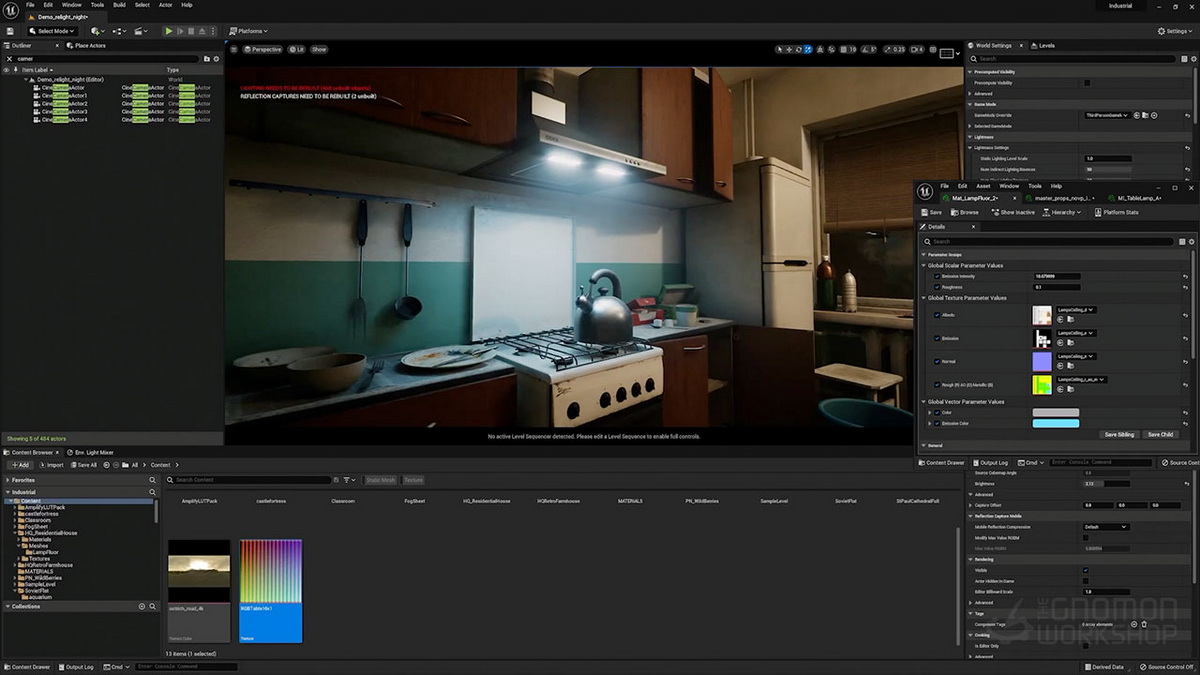Open the viewport layout icon
Screen dimensions: 1200x675
[x=947, y=53]
